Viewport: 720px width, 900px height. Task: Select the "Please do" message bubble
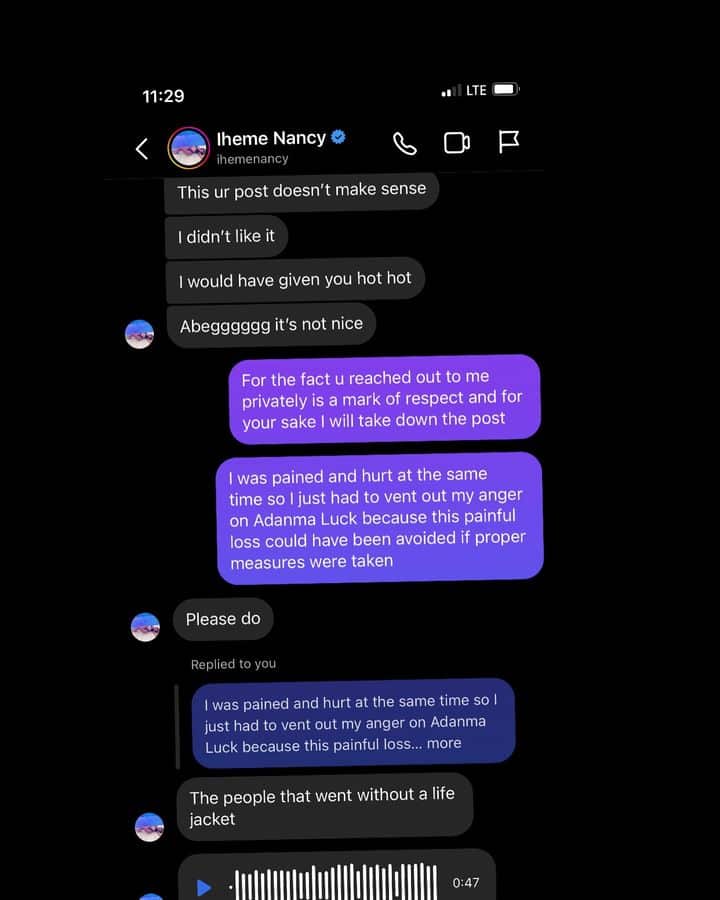[x=223, y=619]
